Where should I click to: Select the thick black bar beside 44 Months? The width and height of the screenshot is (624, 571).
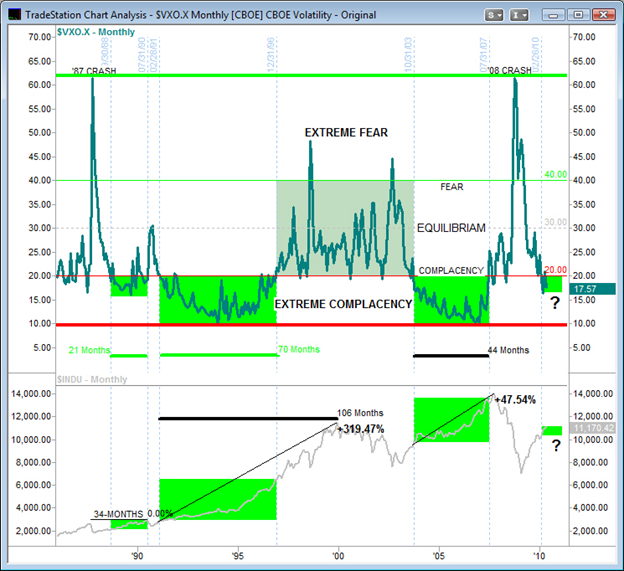pos(451,356)
